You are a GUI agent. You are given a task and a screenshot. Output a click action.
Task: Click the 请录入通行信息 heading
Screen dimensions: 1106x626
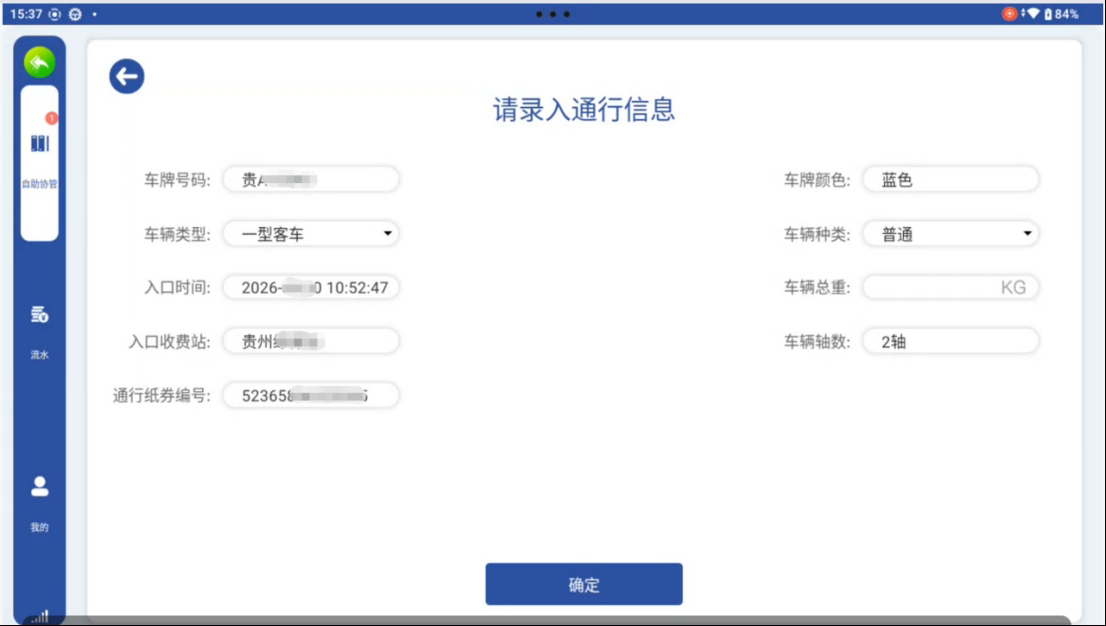pos(584,109)
